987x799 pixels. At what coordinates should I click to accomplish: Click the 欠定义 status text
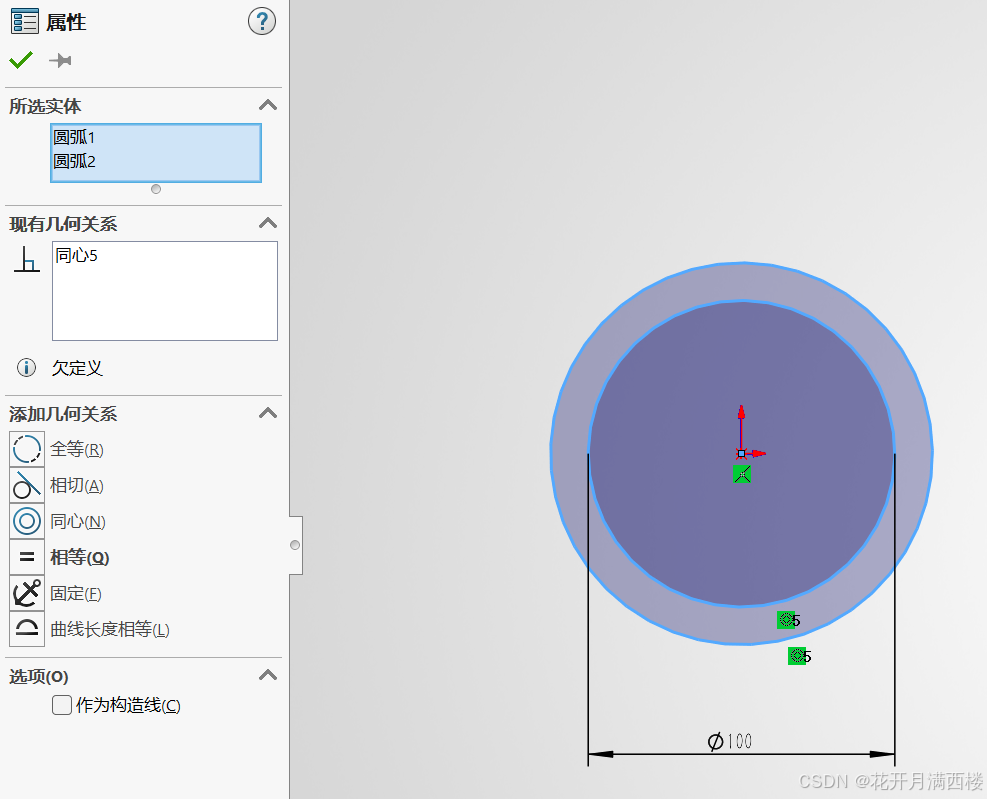(77, 368)
